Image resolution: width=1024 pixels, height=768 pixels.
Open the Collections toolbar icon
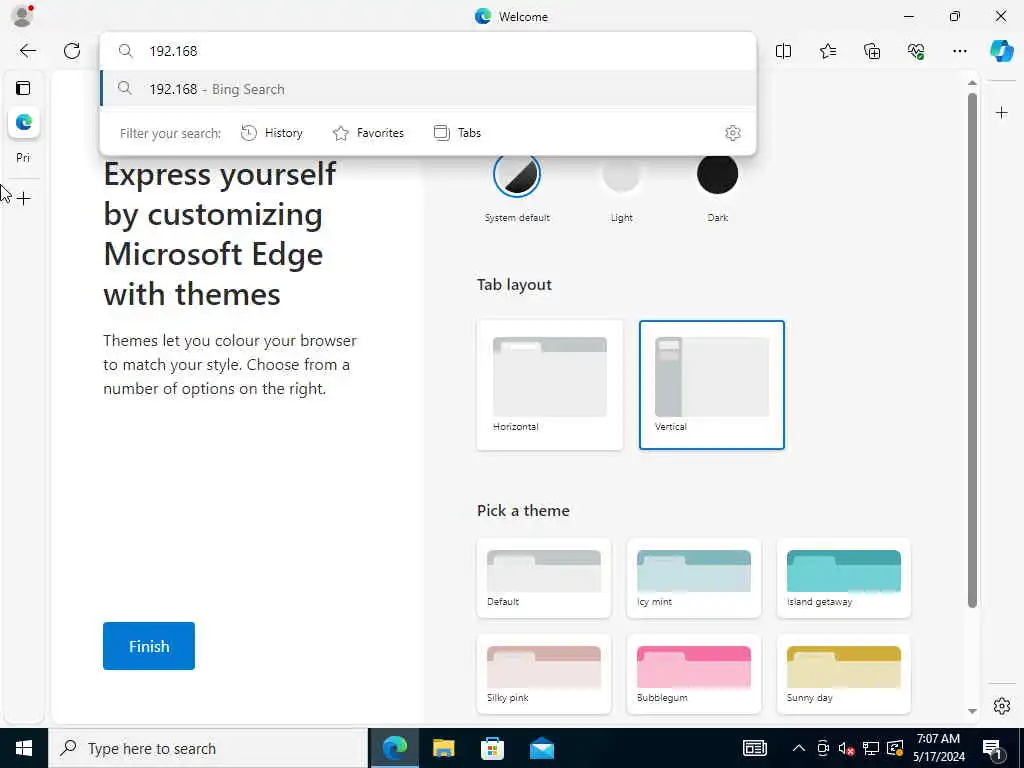[x=872, y=51]
